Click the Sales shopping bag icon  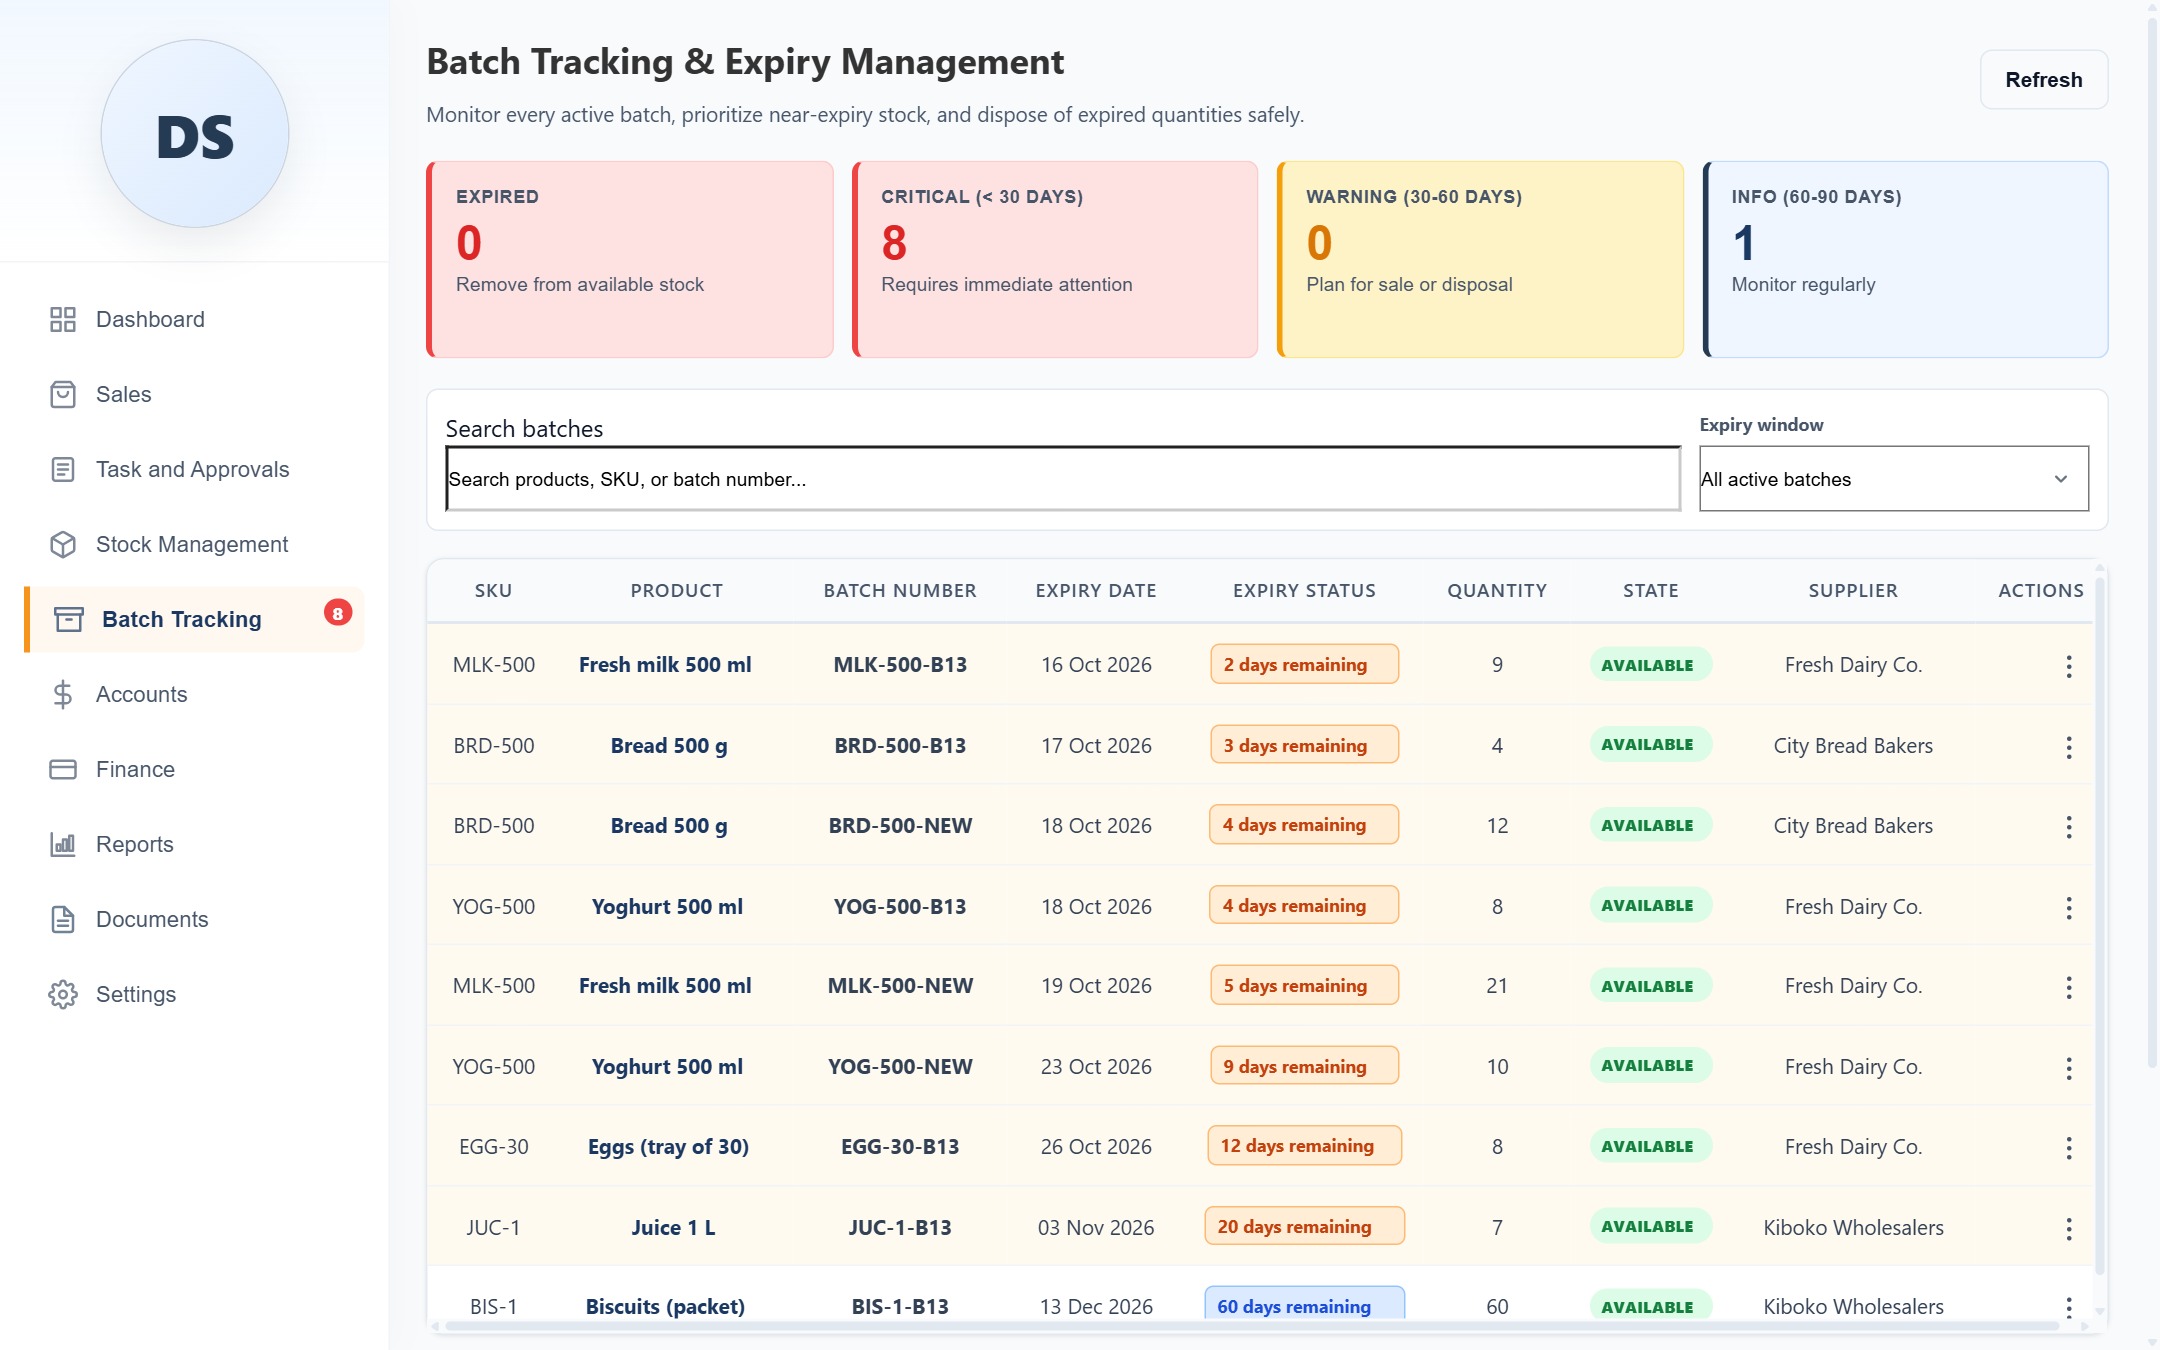[x=63, y=394]
